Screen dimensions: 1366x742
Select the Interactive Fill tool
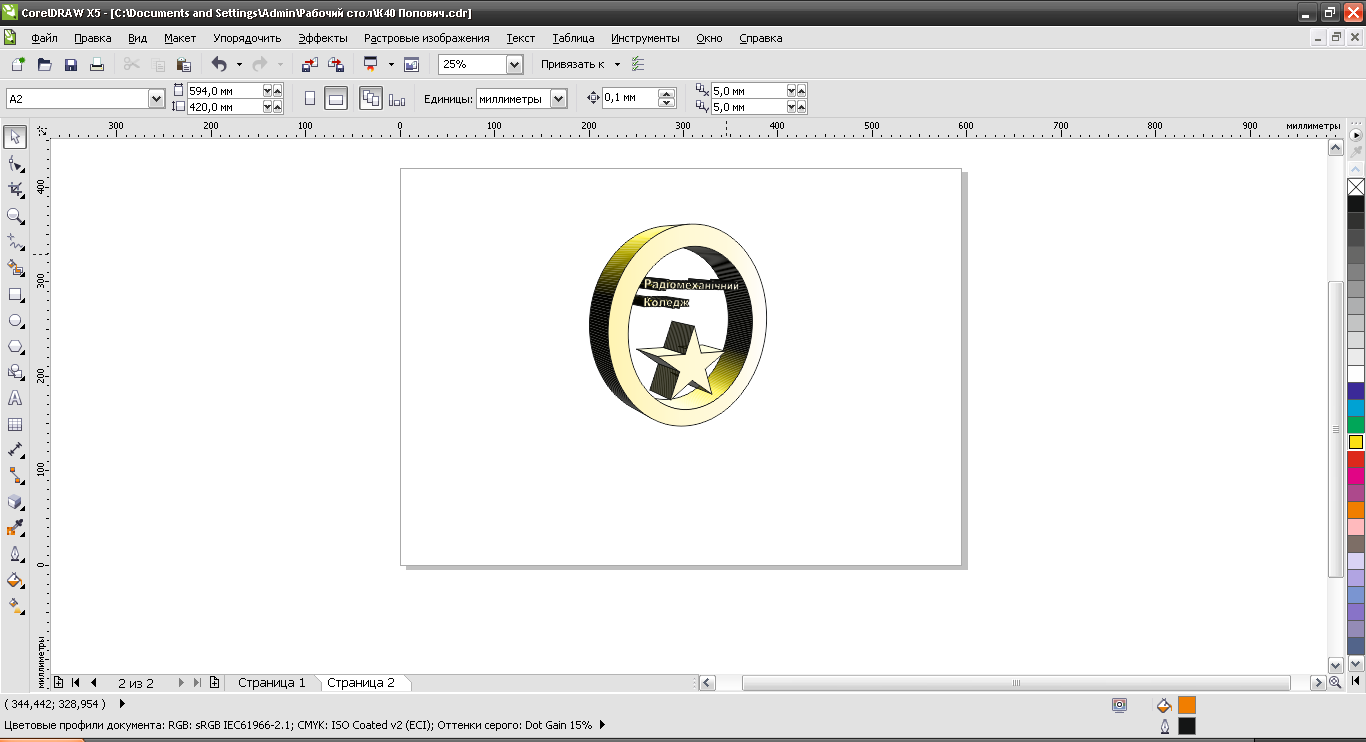click(15, 606)
